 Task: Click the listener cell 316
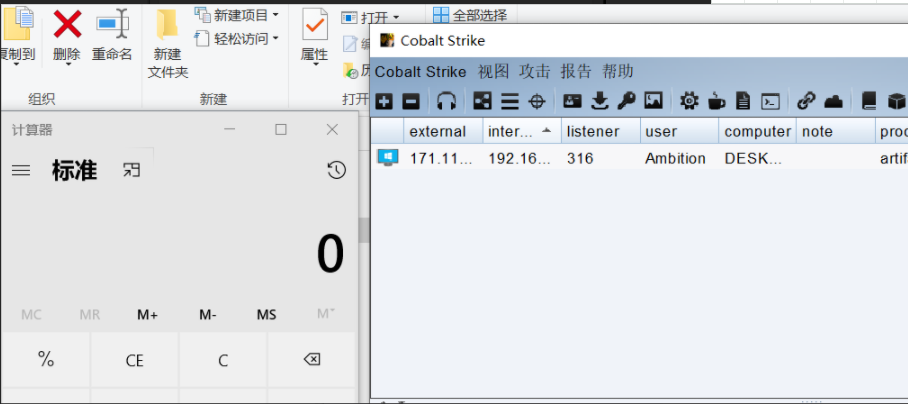580,159
